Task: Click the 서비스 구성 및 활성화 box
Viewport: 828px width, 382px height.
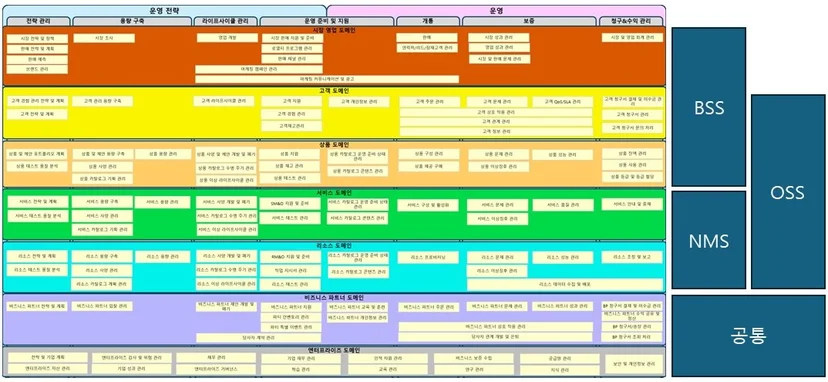Action: coord(428,206)
